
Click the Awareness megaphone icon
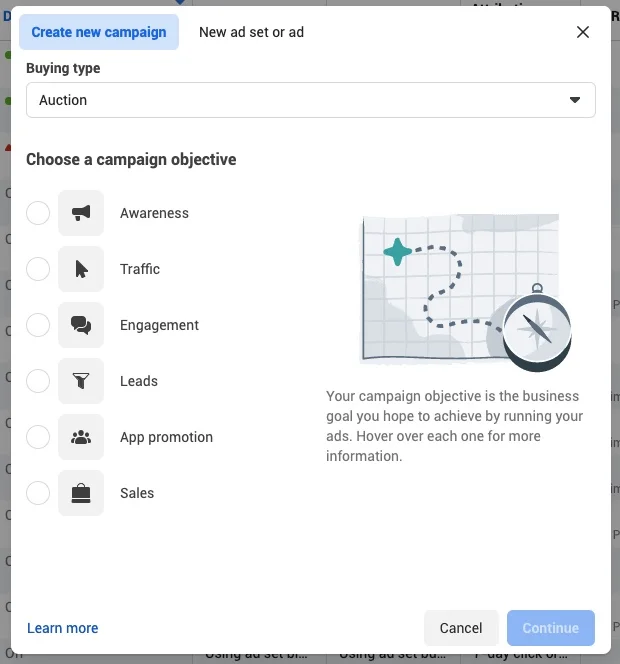point(81,213)
